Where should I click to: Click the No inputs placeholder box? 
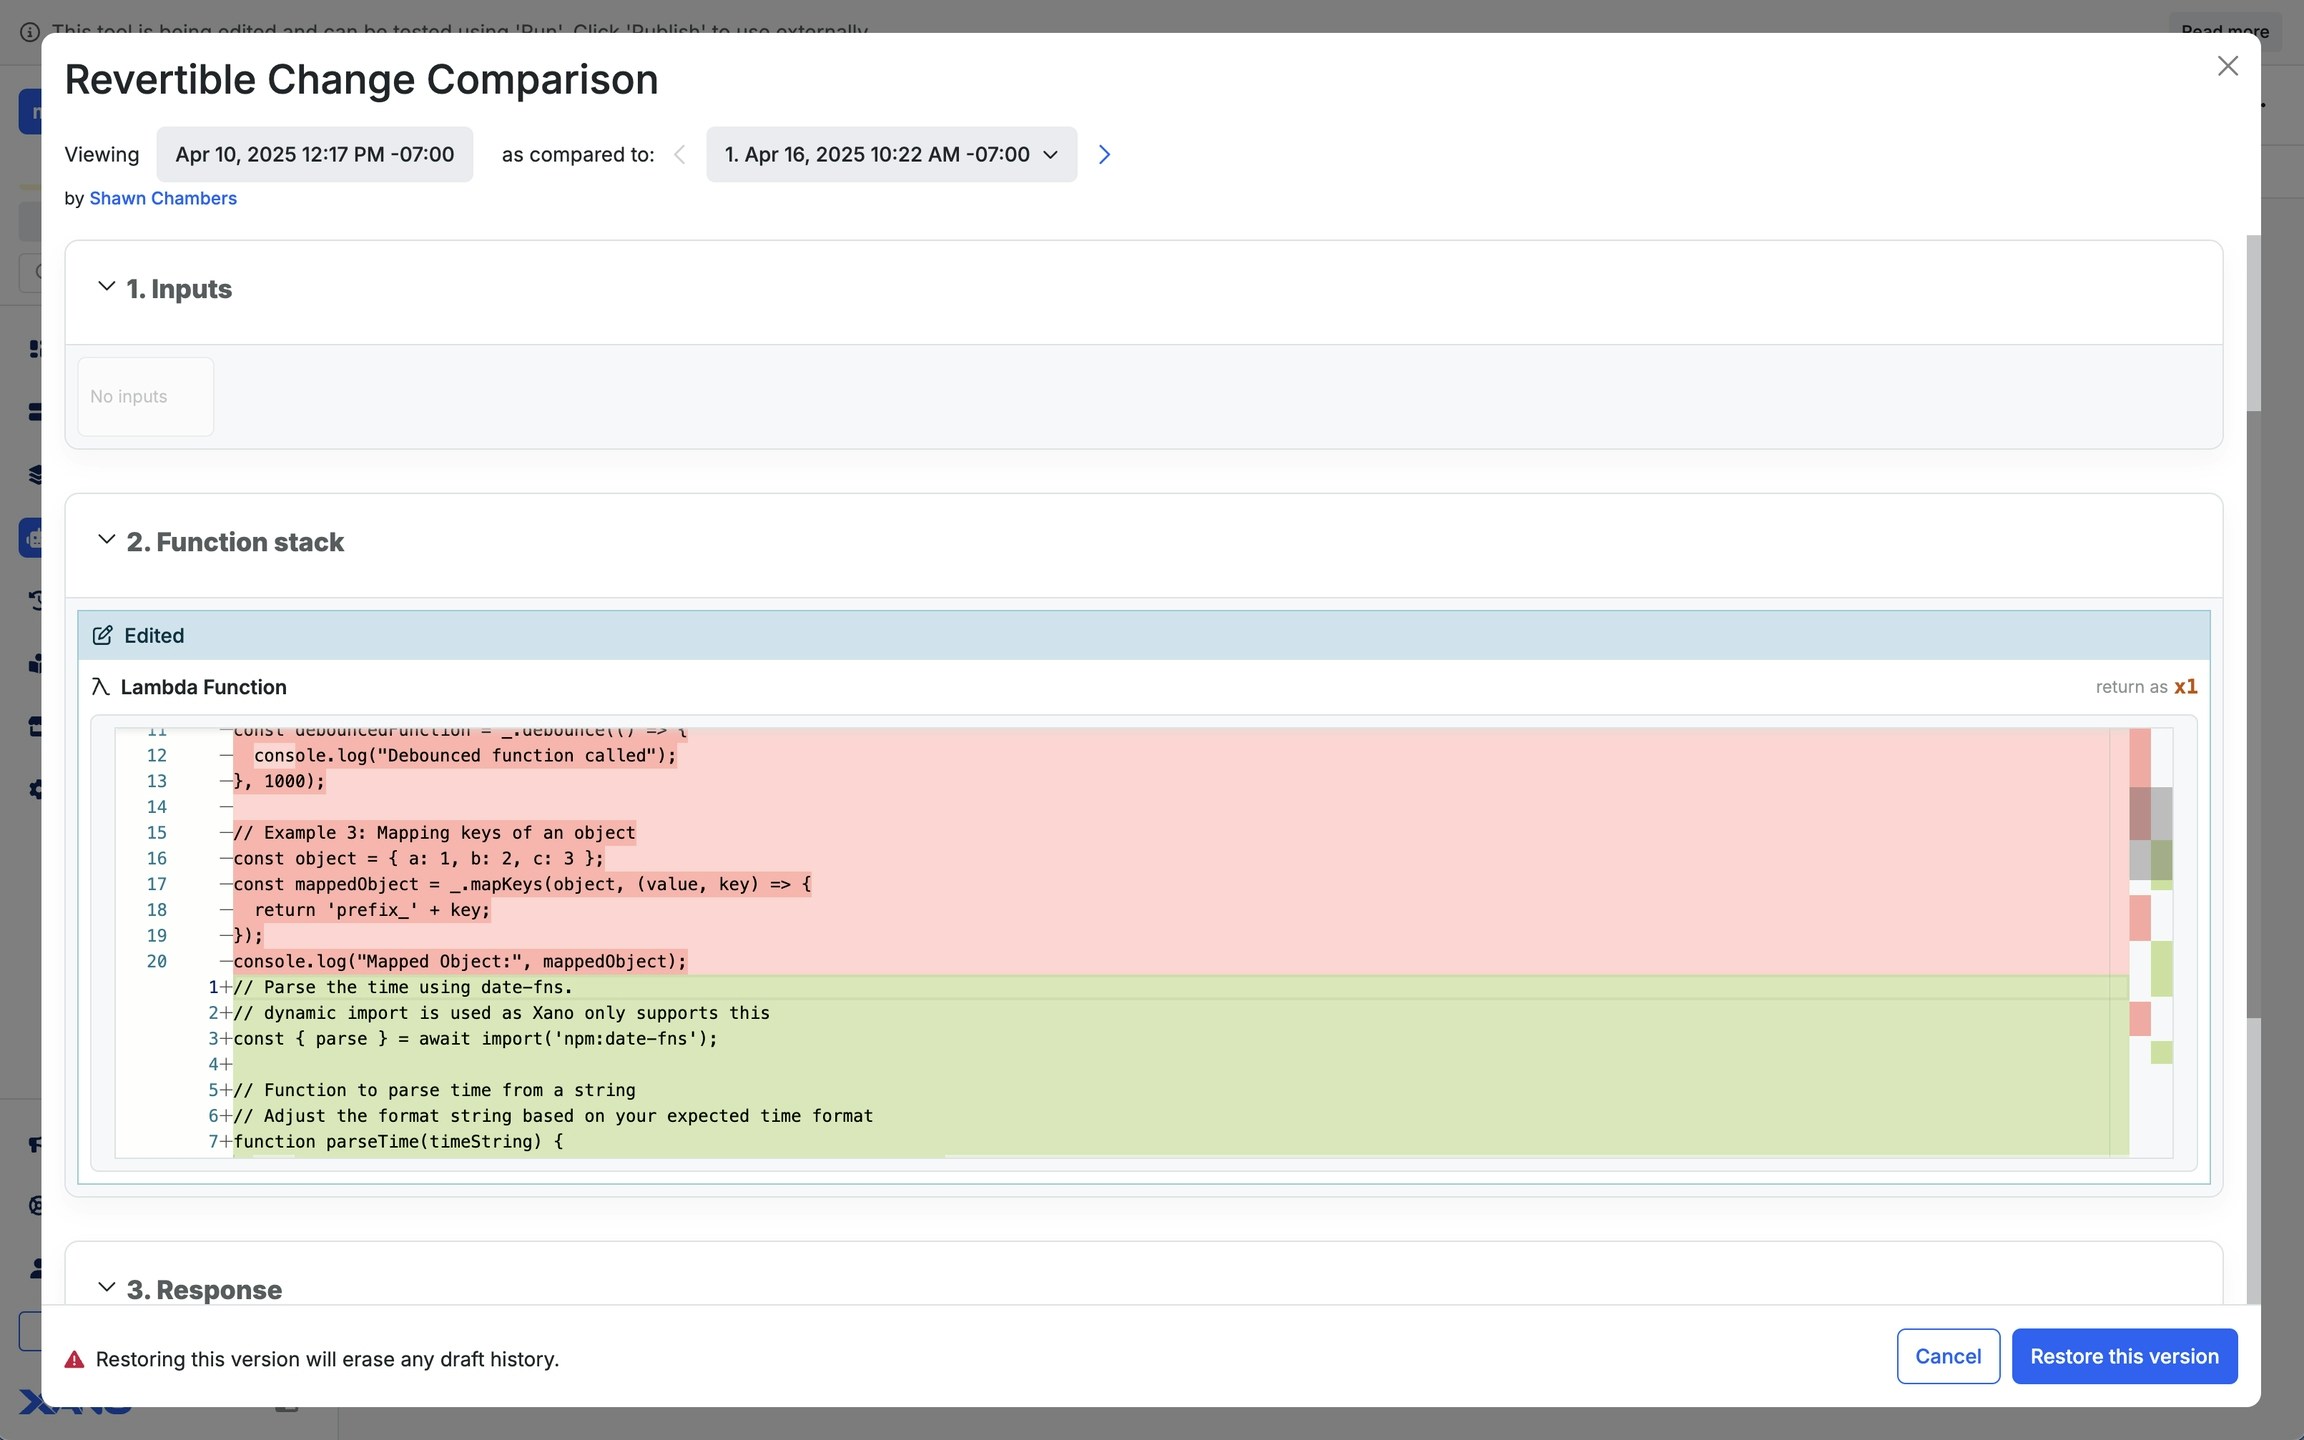(x=145, y=397)
